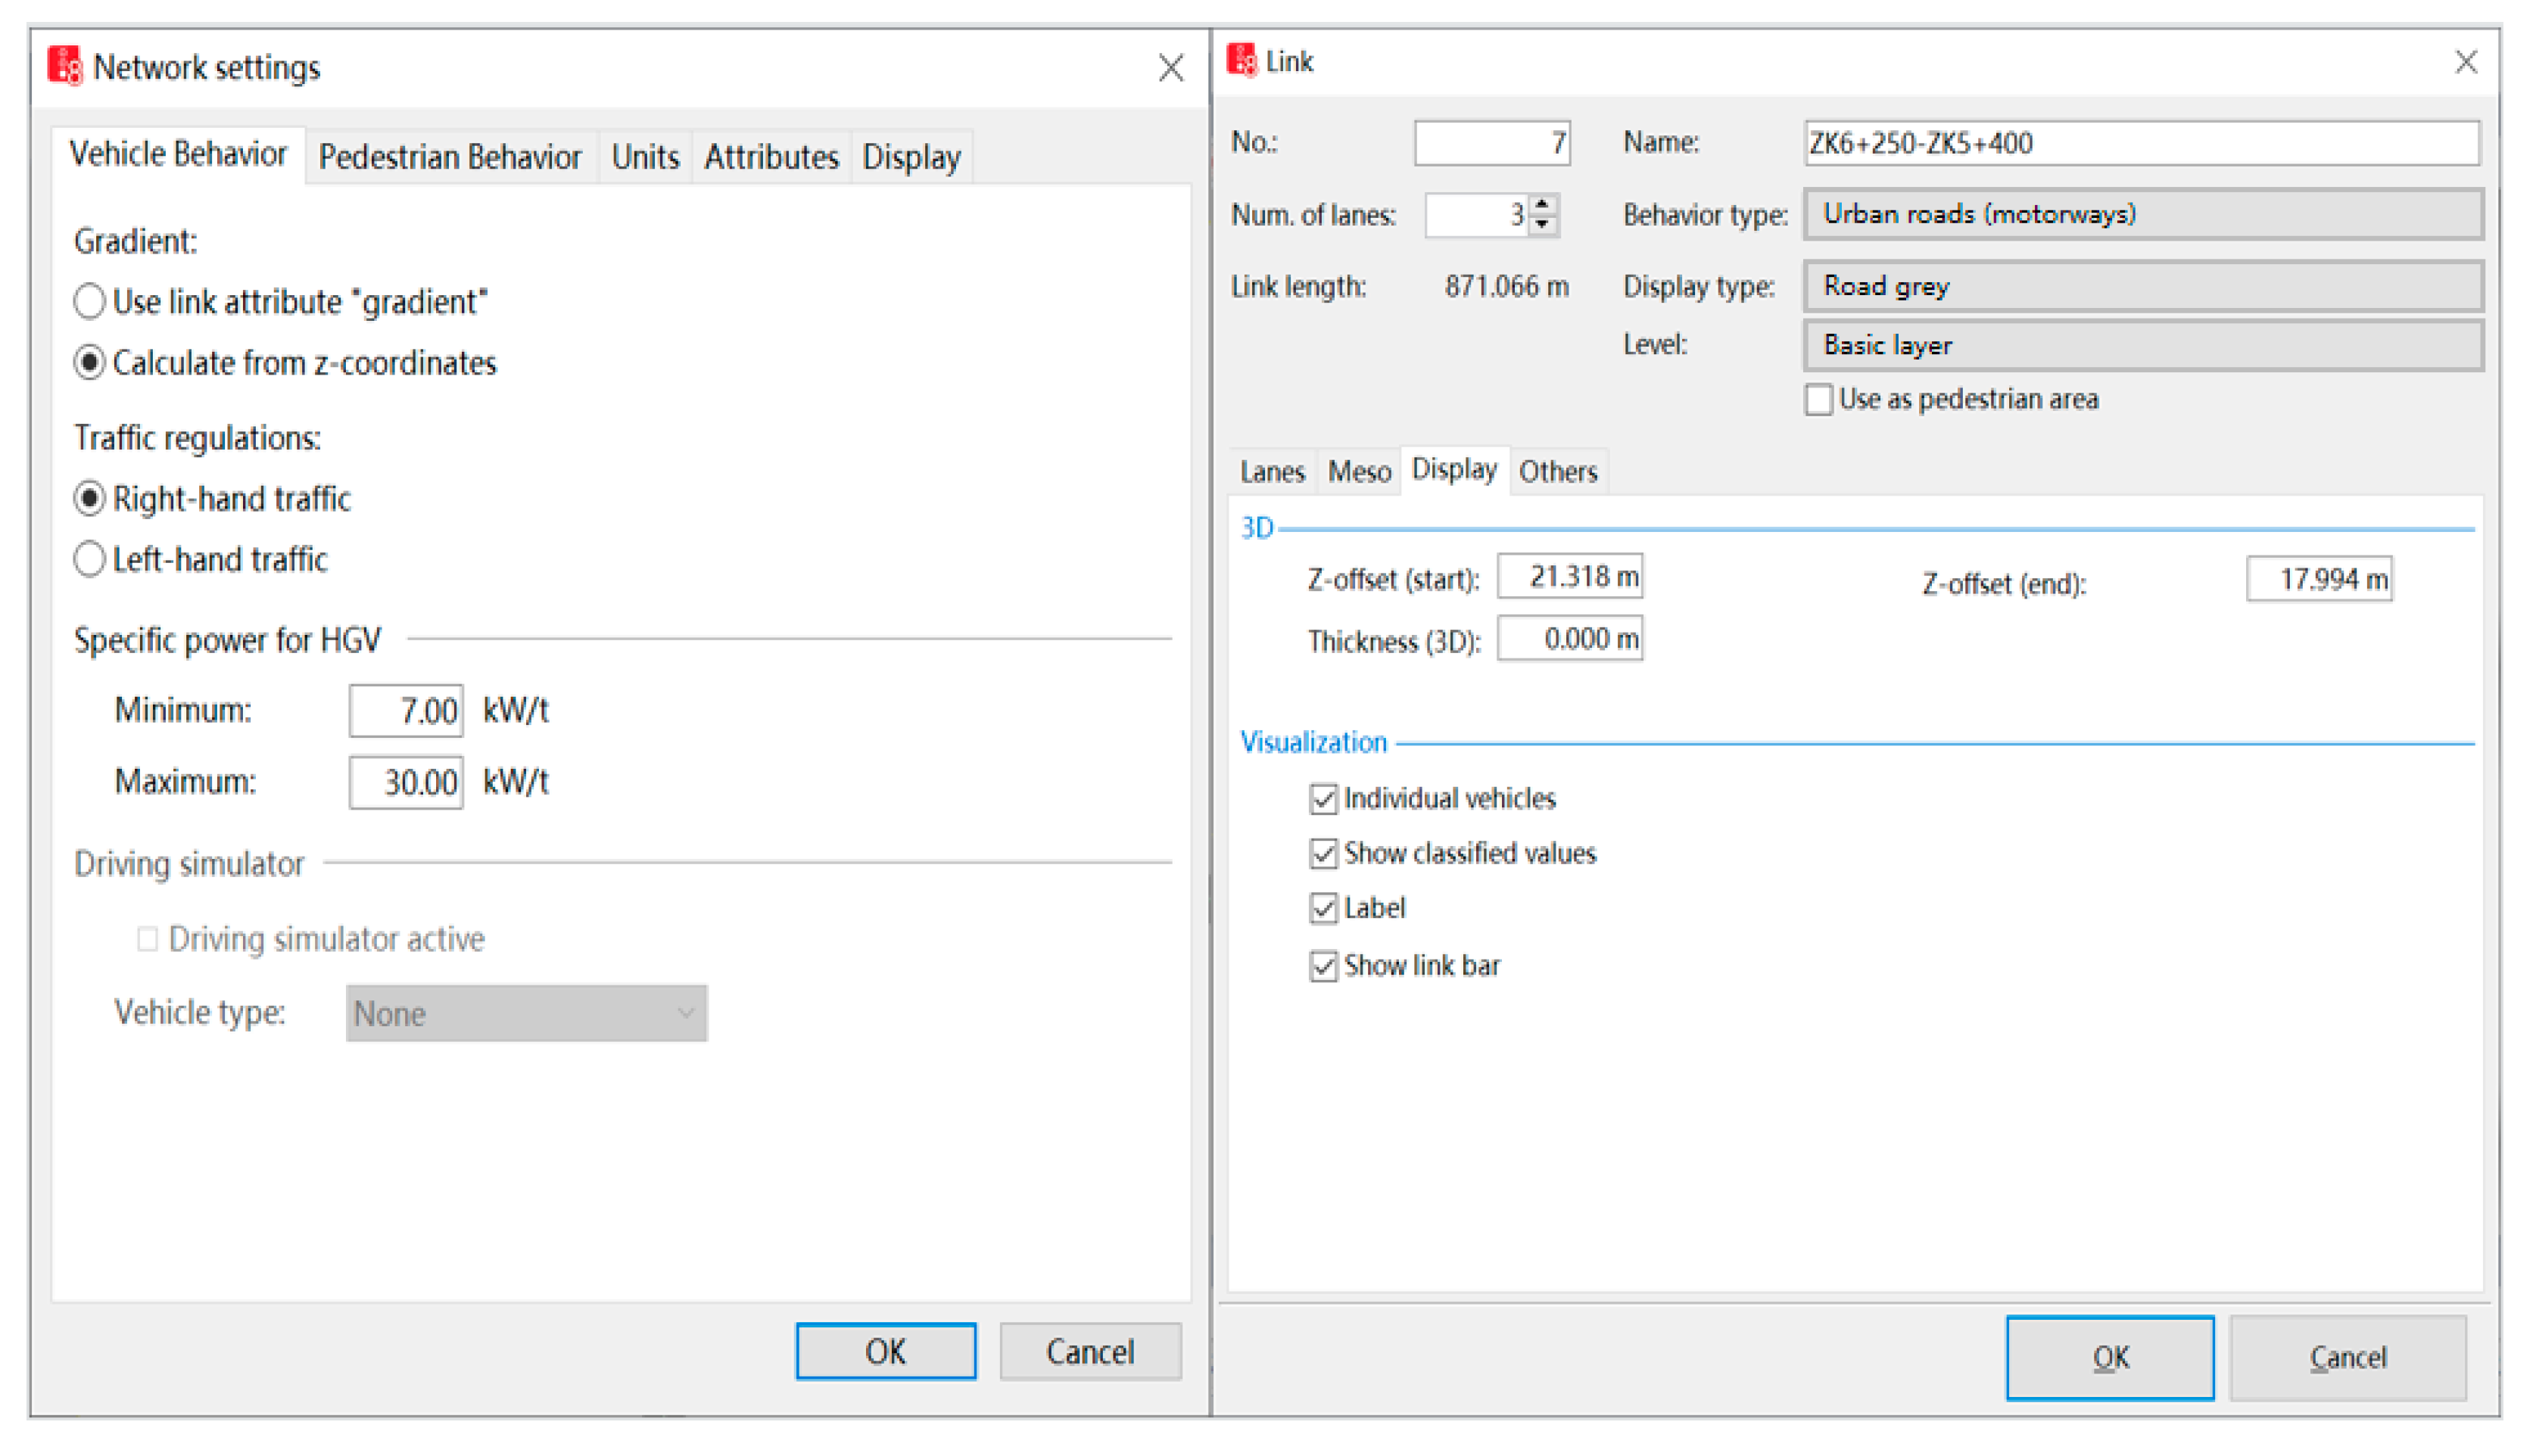Click the Vissim icon in Network settings title

coord(65,66)
